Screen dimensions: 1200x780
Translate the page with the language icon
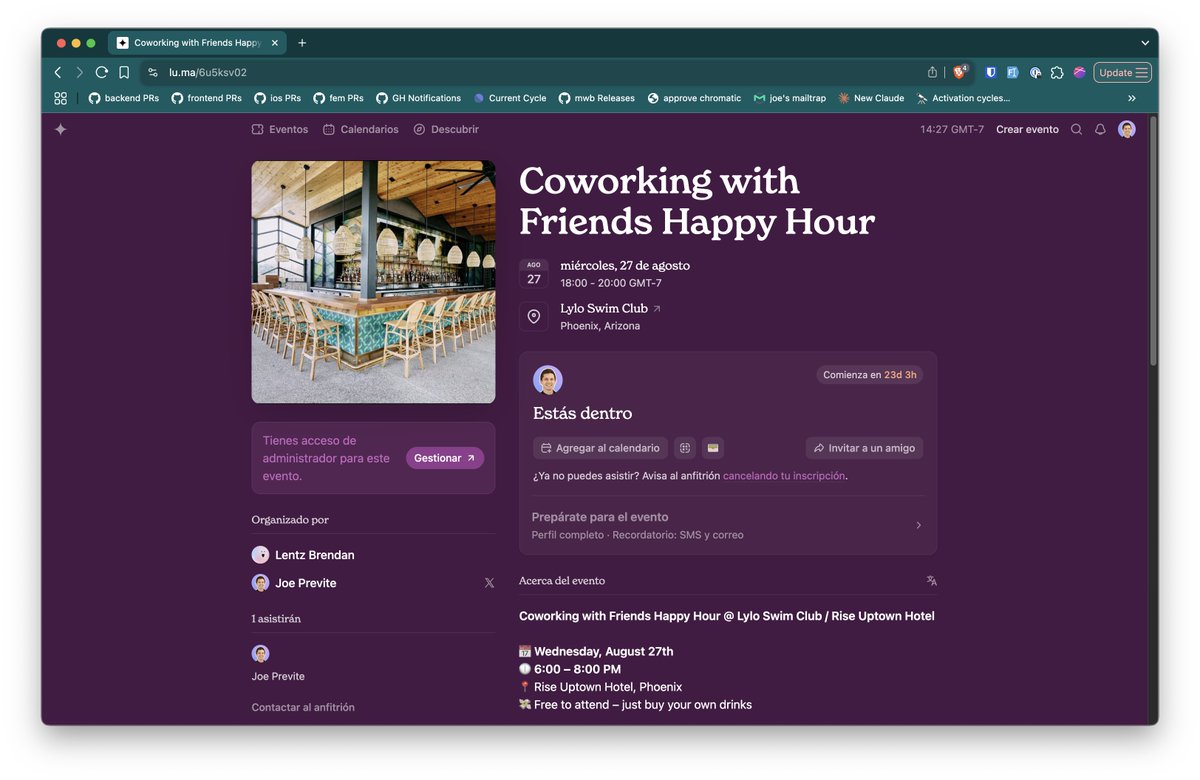point(930,580)
